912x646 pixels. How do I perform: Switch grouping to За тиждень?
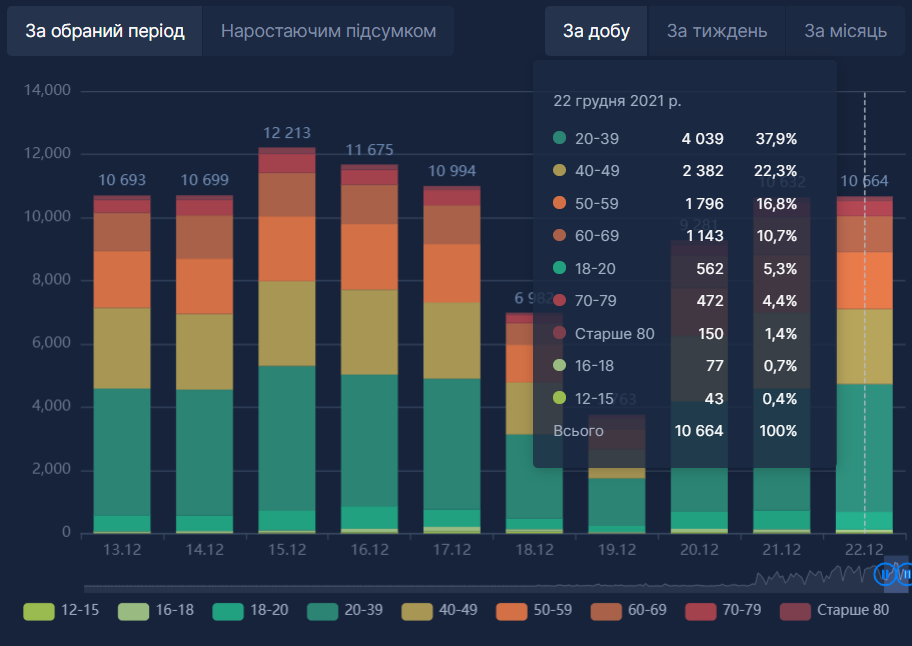tap(717, 31)
